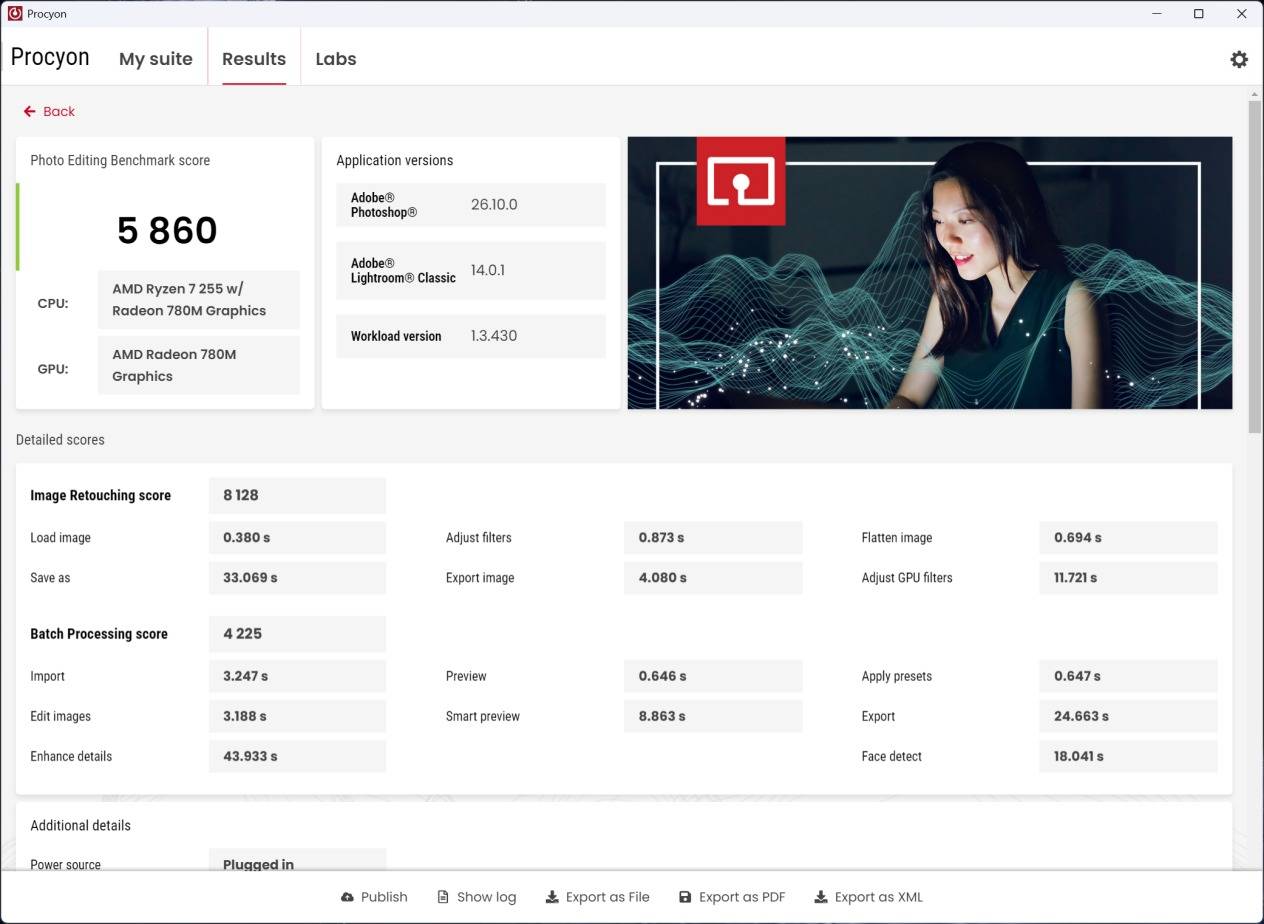Select the Results tab
Image resolution: width=1264 pixels, height=924 pixels.
(253, 59)
